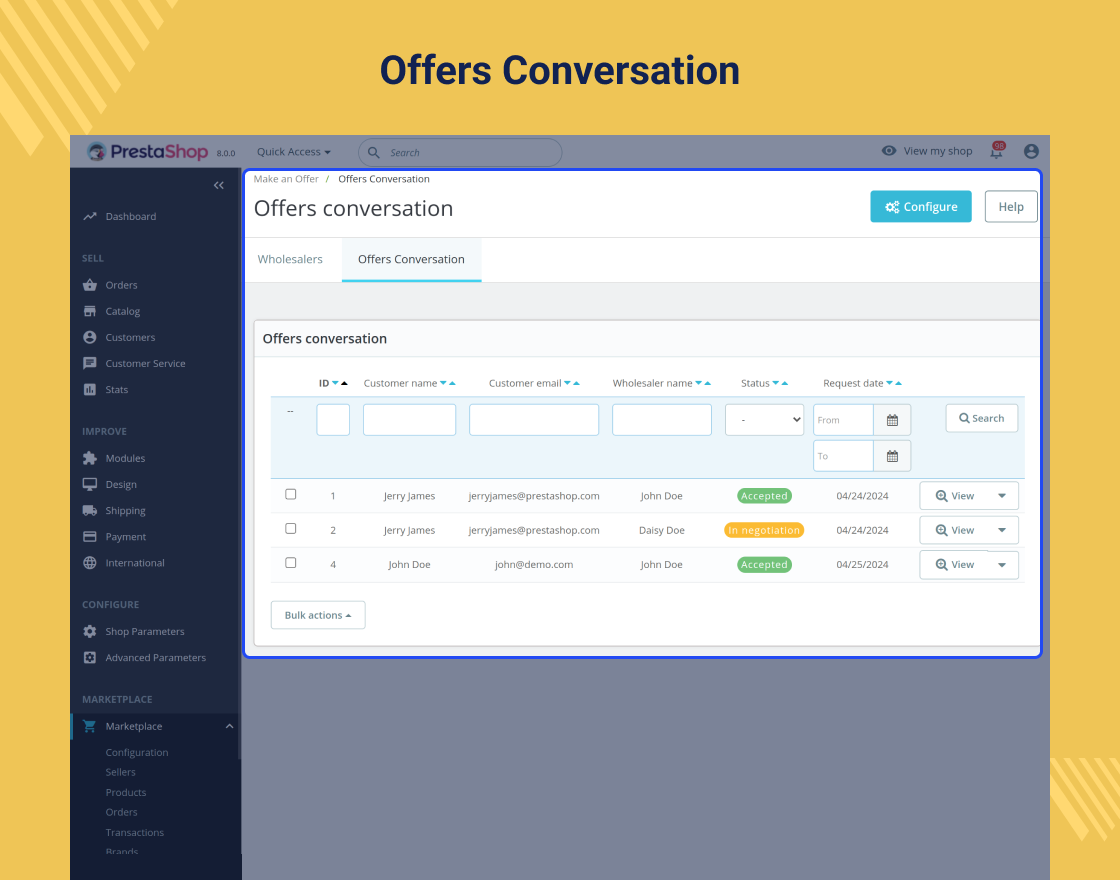Click the International globe icon
This screenshot has width=1120, height=880.
(x=89, y=563)
